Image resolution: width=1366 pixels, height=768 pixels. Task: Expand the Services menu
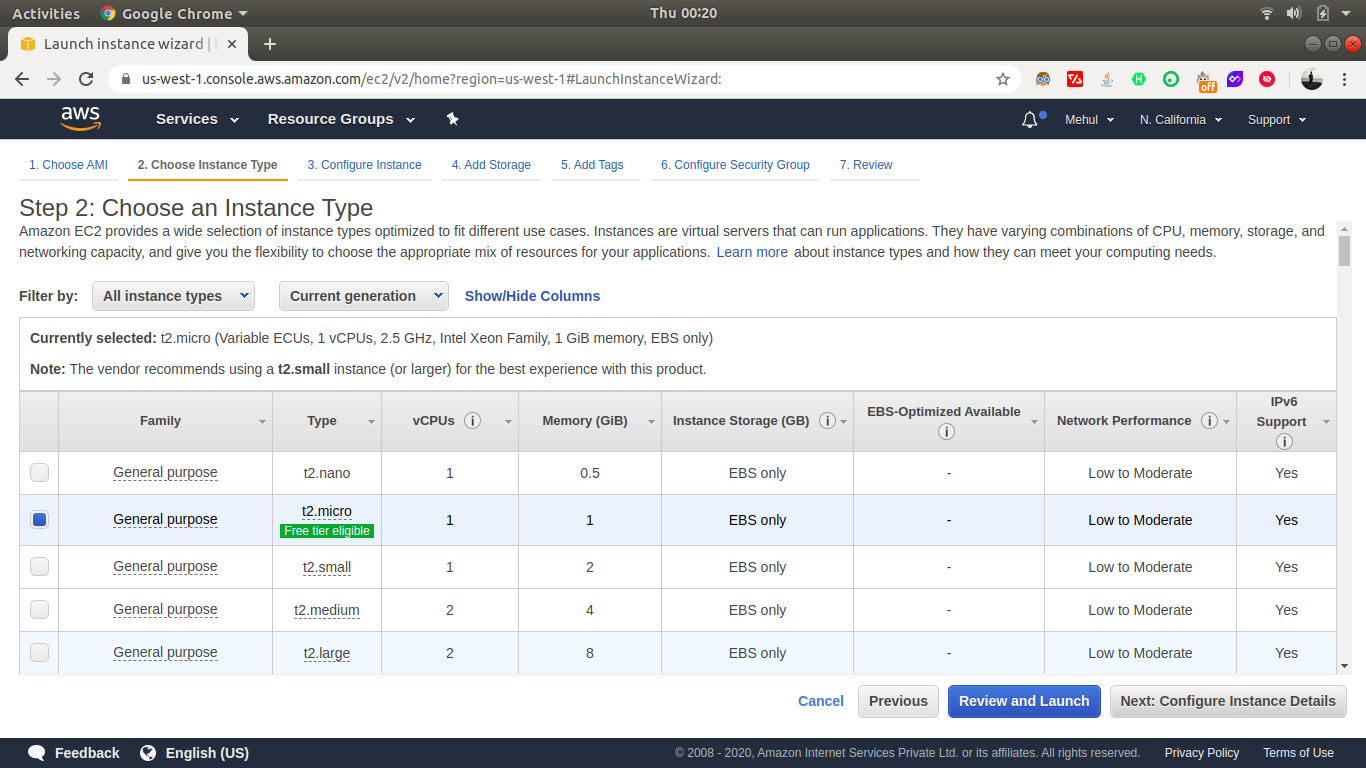click(198, 119)
